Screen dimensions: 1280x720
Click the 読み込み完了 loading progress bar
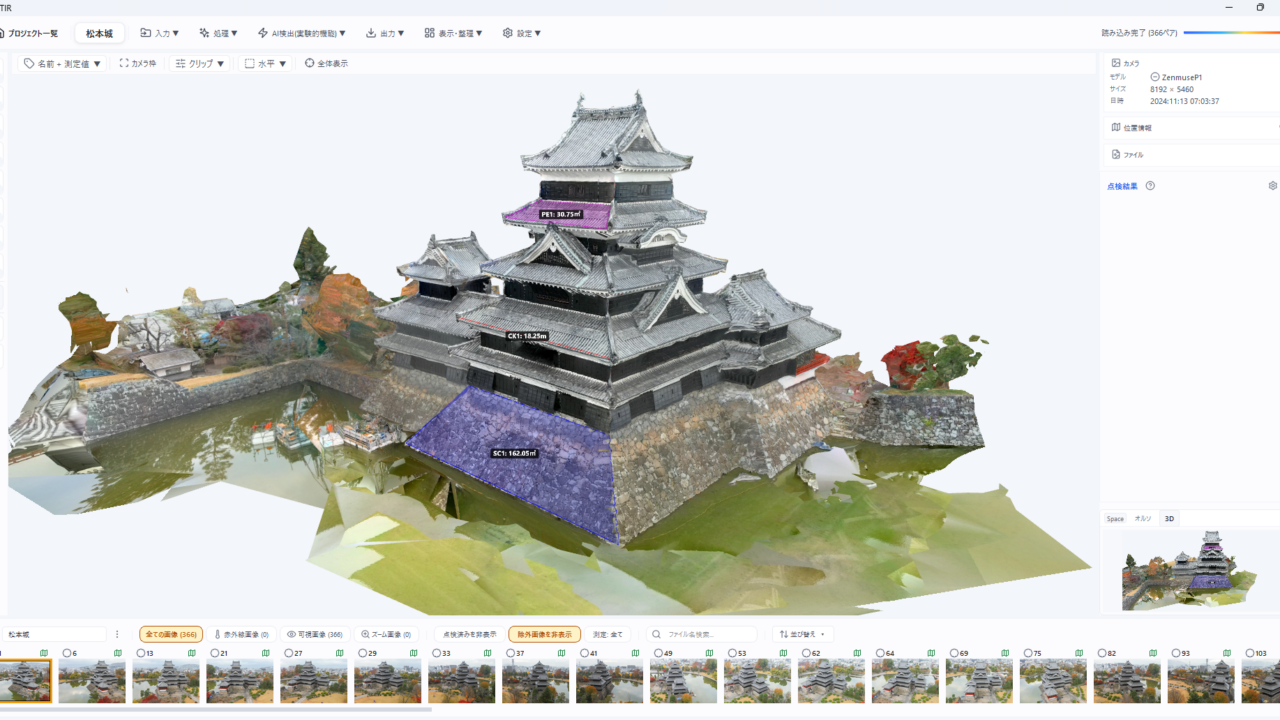pyautogui.click(x=1231, y=33)
